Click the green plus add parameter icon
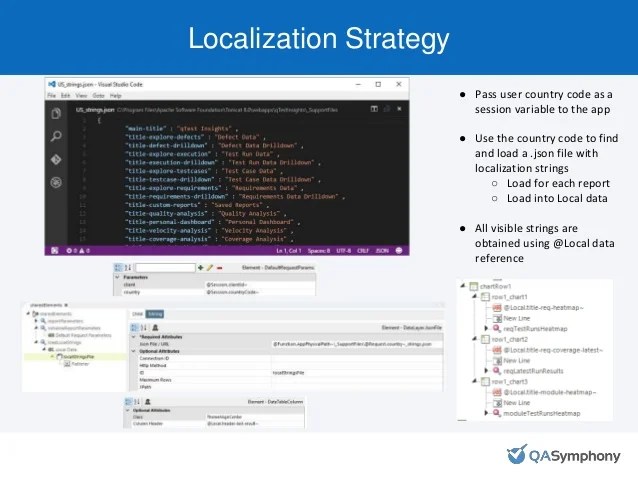This screenshot has height=479, width=638. point(201,268)
